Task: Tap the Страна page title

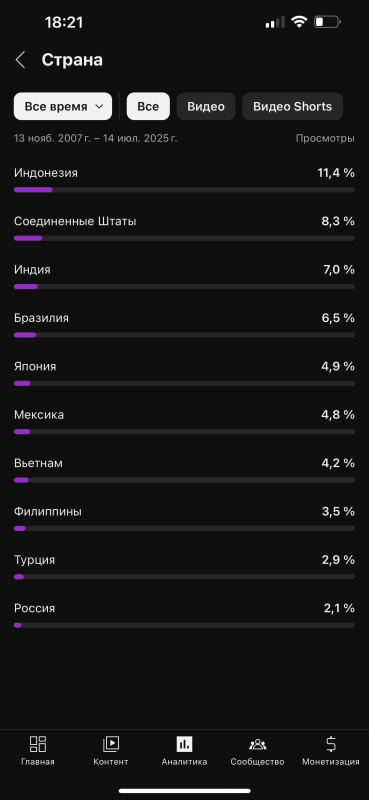Action: coord(72,60)
